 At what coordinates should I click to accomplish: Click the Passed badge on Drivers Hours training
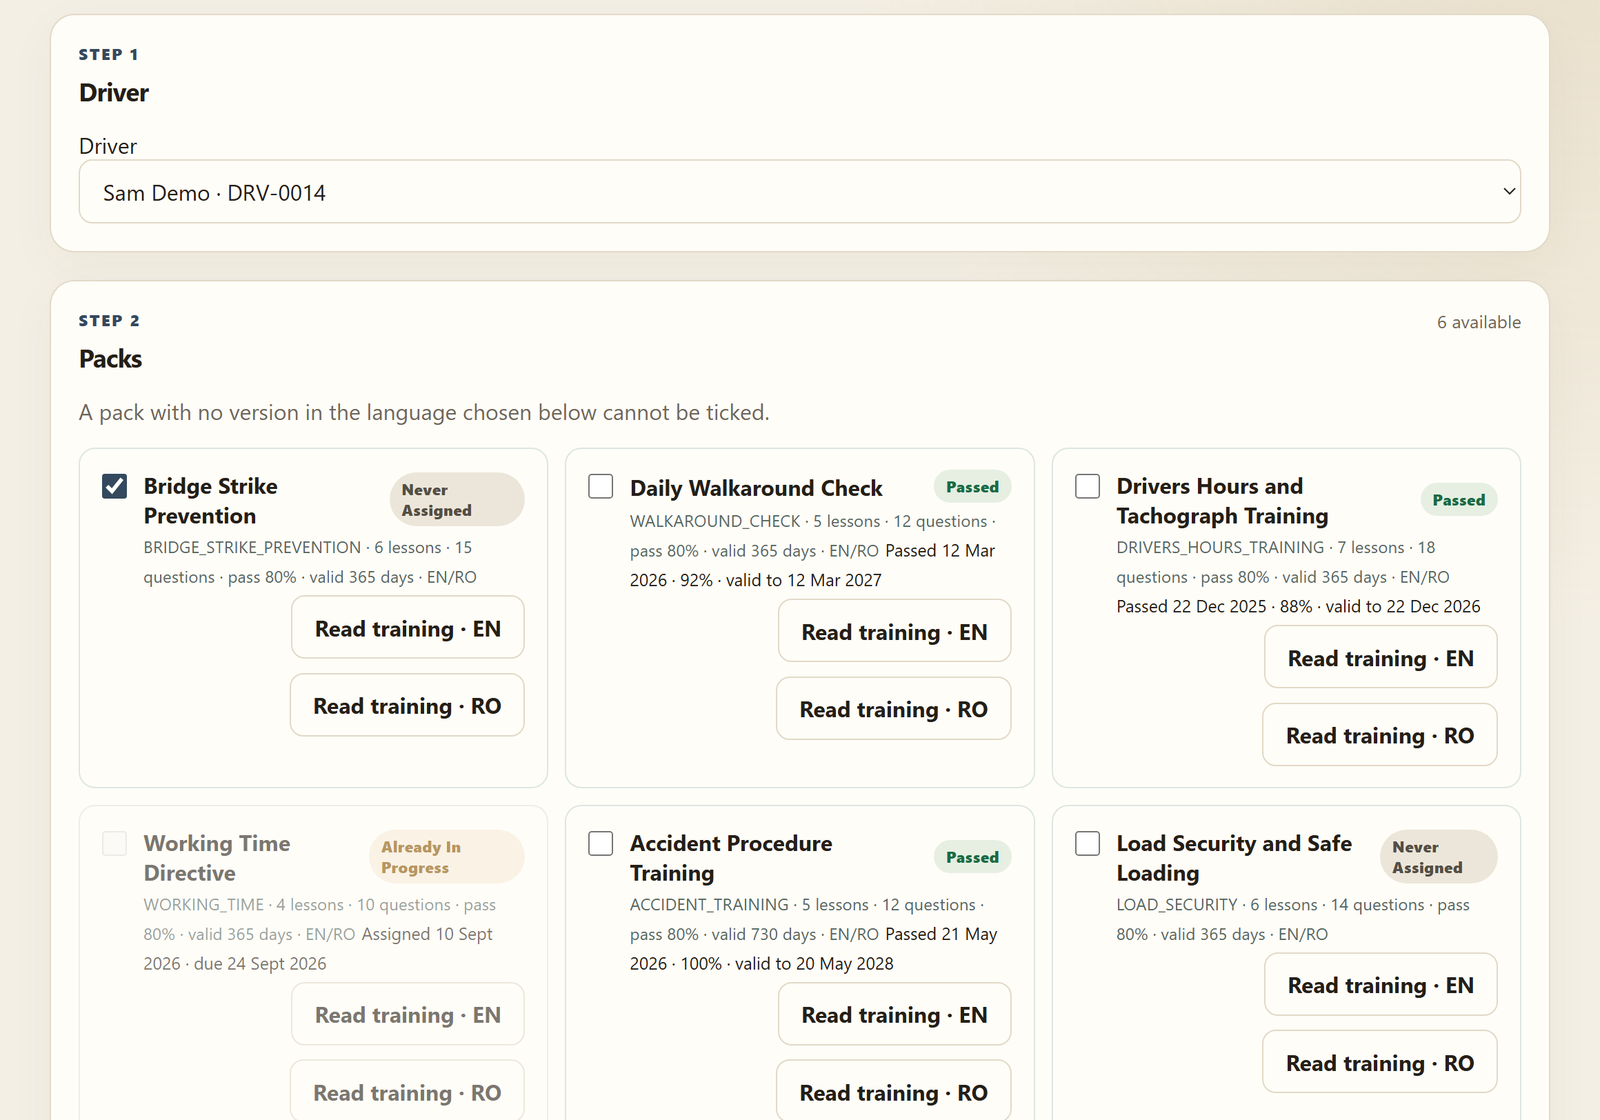point(1459,500)
